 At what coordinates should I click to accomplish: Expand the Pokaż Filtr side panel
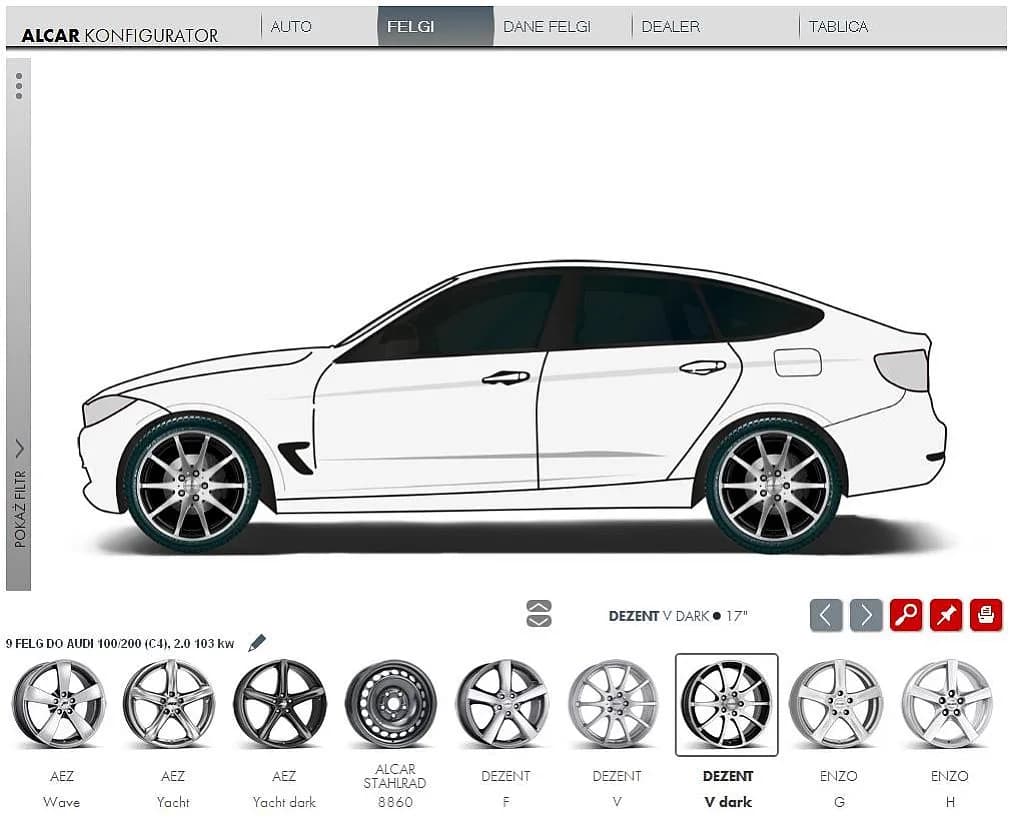[18, 449]
